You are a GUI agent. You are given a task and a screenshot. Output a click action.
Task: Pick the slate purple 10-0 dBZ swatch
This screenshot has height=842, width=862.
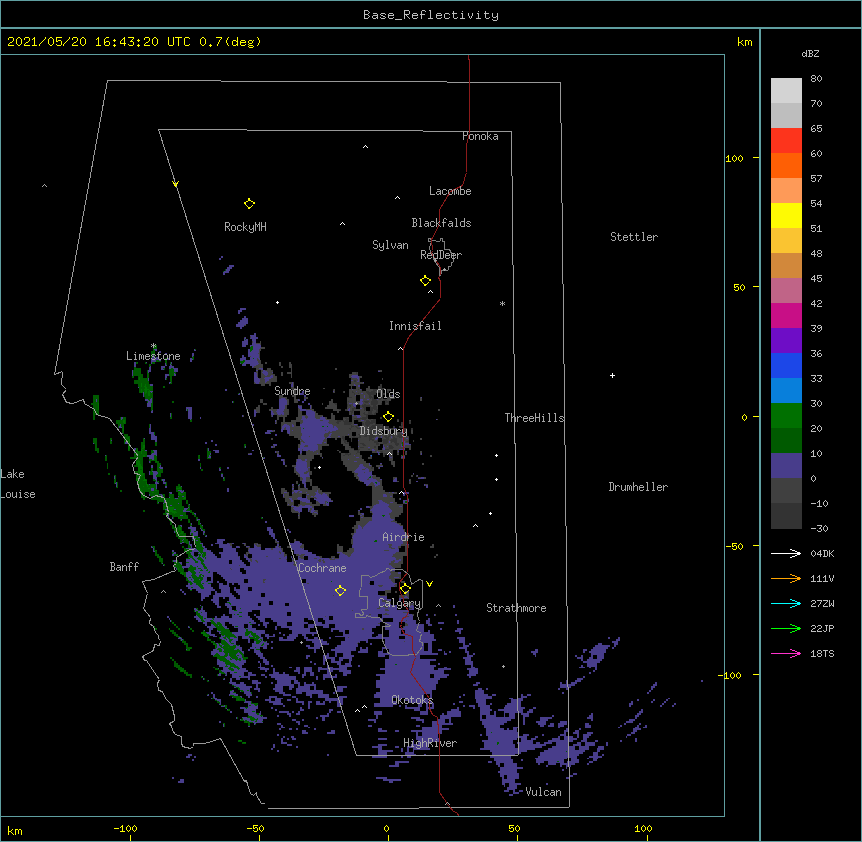pyautogui.click(x=786, y=466)
